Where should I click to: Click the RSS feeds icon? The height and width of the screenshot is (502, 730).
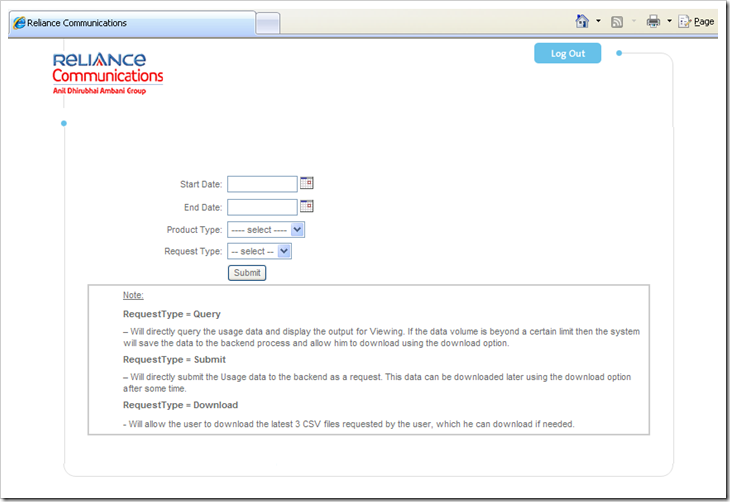click(616, 22)
